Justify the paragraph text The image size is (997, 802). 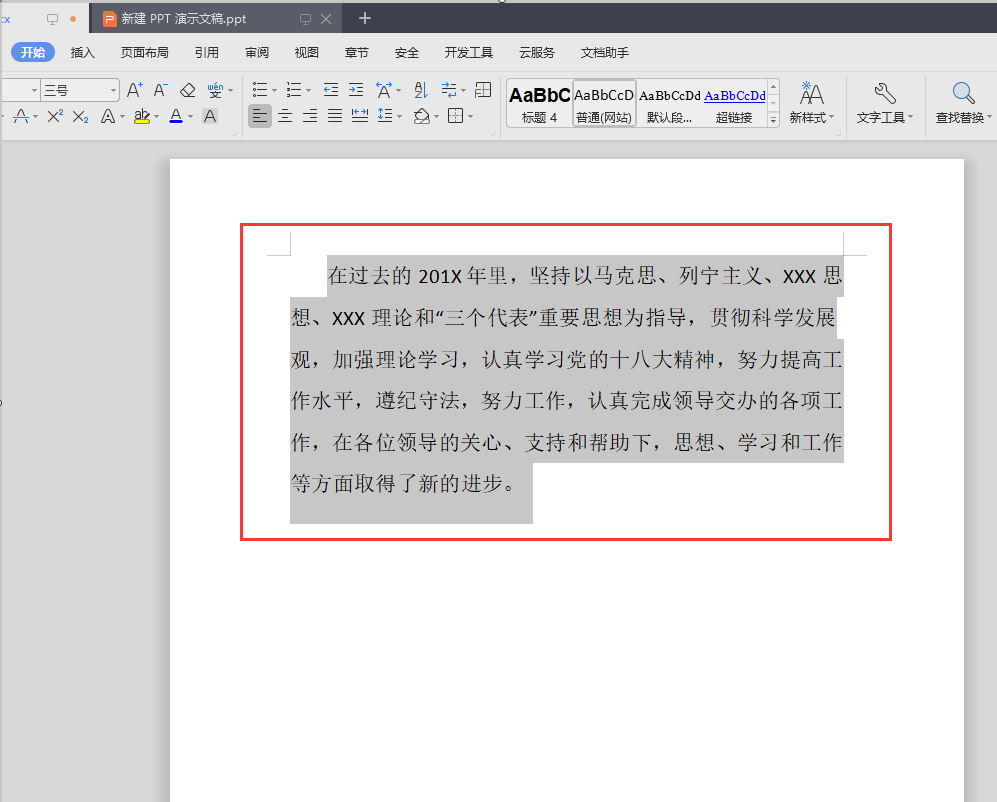tap(334, 116)
